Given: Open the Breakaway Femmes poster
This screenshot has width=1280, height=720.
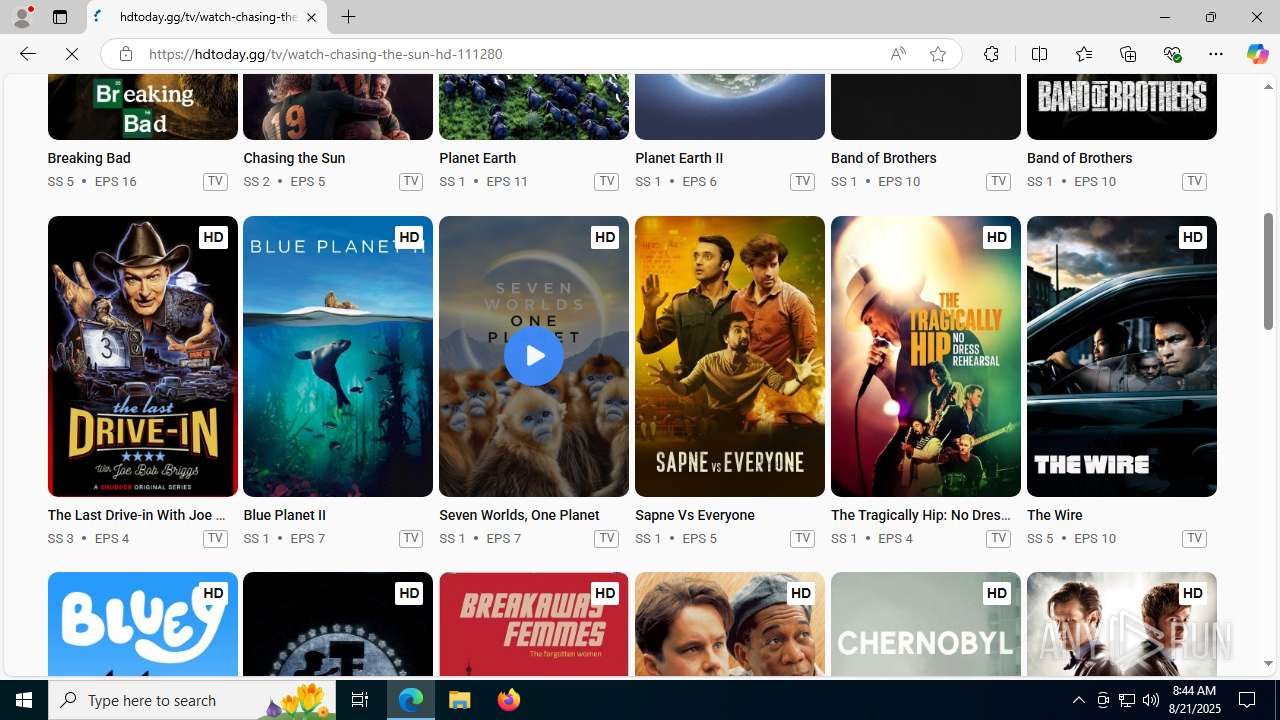Looking at the screenshot, I should (534, 625).
